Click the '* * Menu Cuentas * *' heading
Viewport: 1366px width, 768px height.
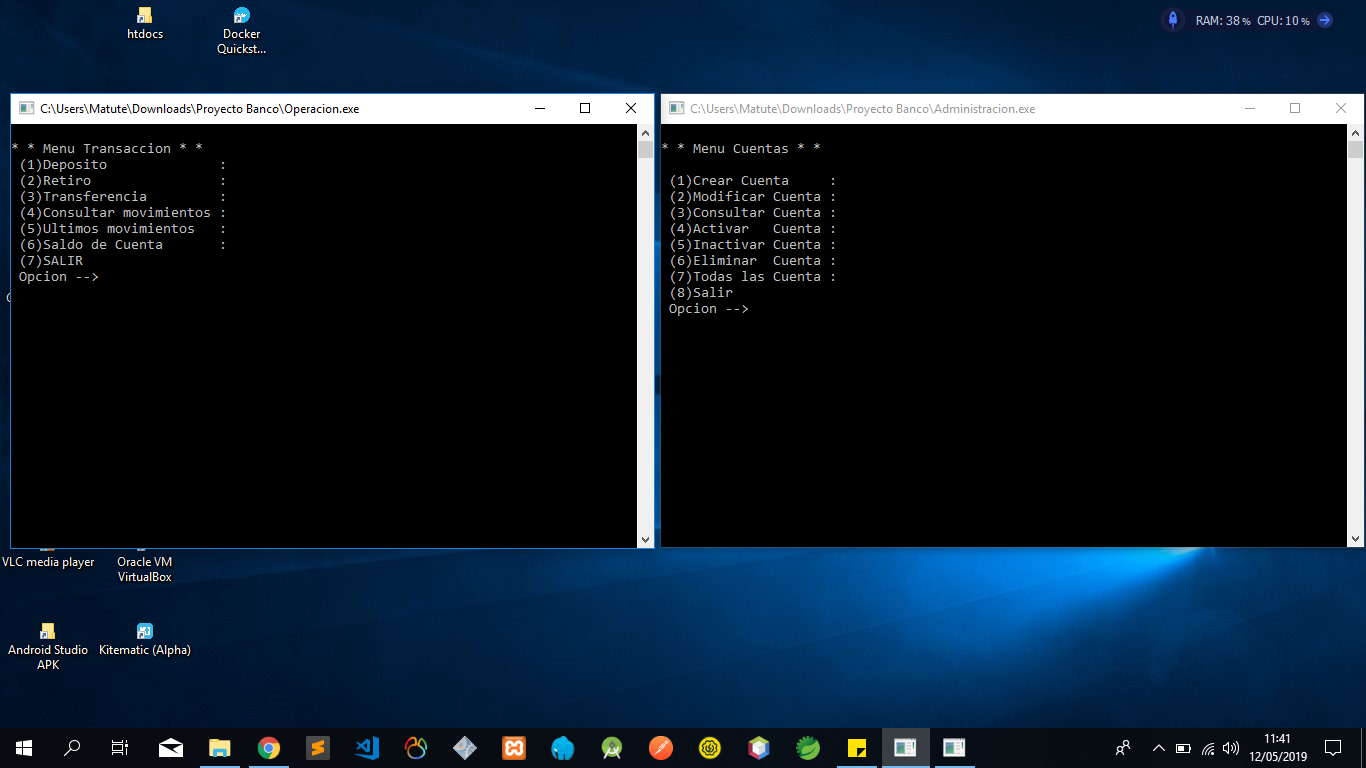[x=741, y=149]
